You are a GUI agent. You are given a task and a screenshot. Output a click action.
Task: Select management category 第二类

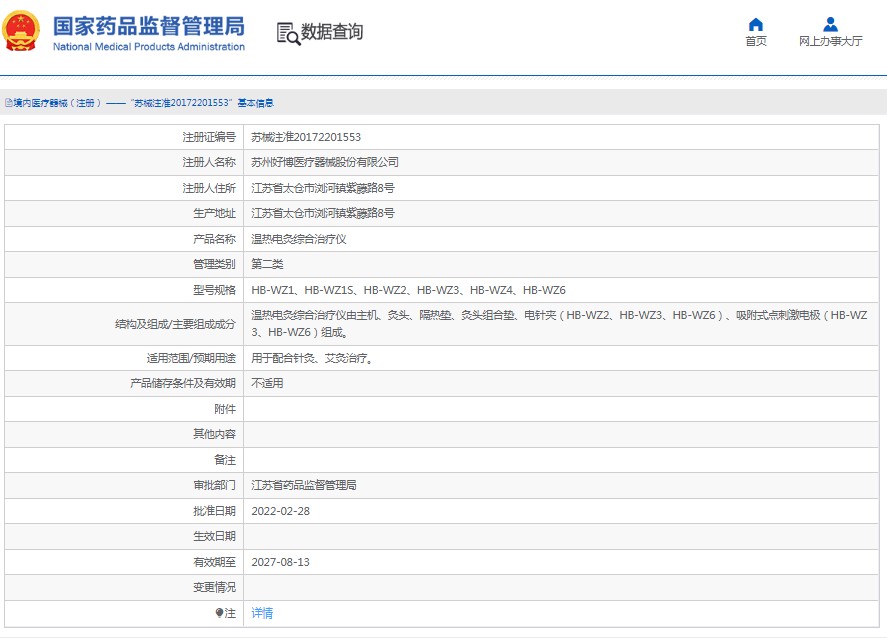[x=267, y=264]
